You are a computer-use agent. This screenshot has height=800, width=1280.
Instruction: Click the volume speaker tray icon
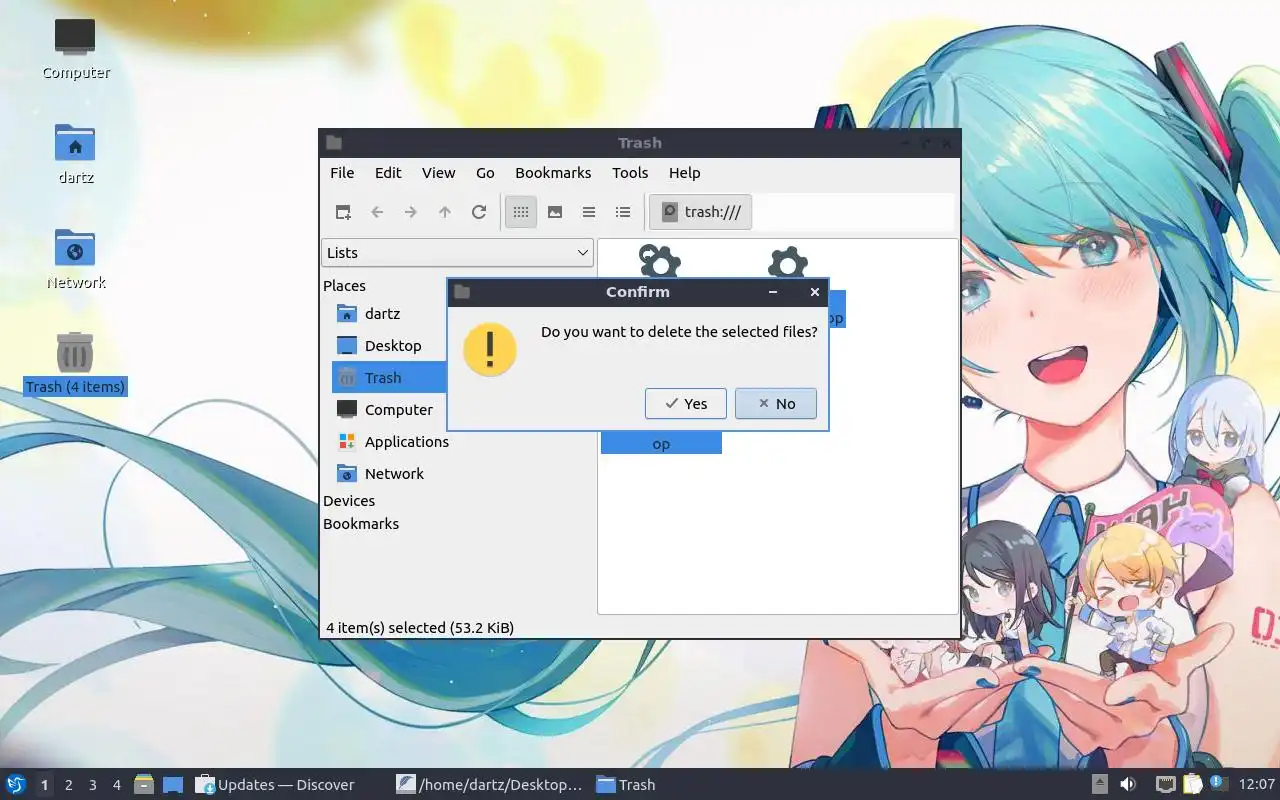(1128, 785)
